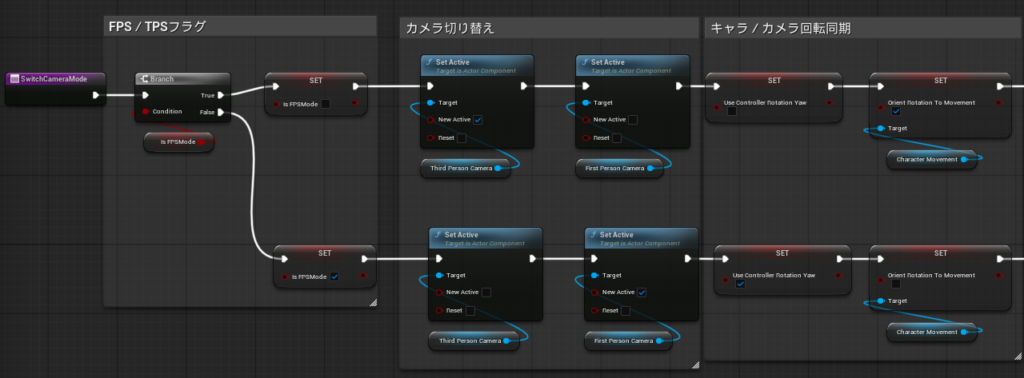Click the resize handle of the FPS / TPSフラグ comment box
Screen dimensions: 1024x378
[373, 302]
